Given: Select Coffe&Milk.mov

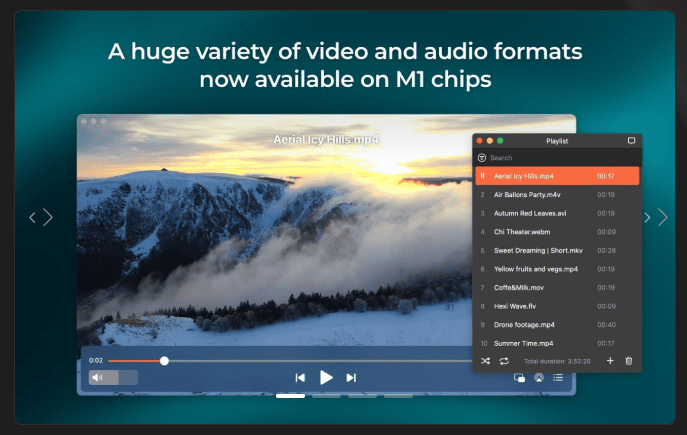Looking at the screenshot, I should click(x=557, y=287).
